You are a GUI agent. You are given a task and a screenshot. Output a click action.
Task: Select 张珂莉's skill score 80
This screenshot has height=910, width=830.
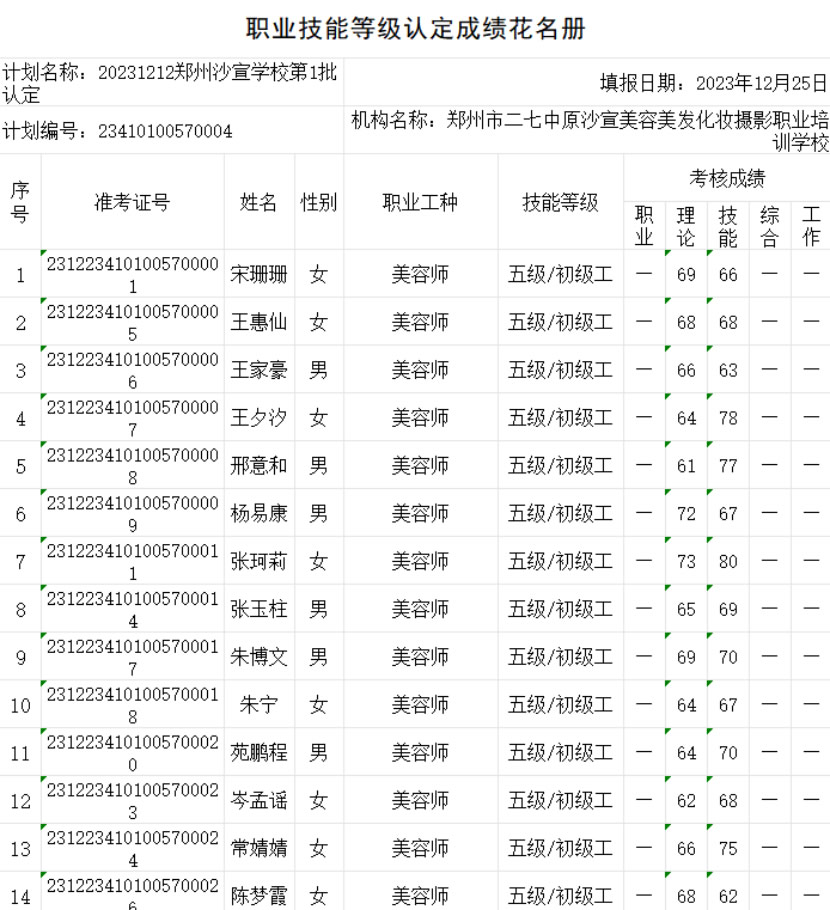[x=728, y=562]
